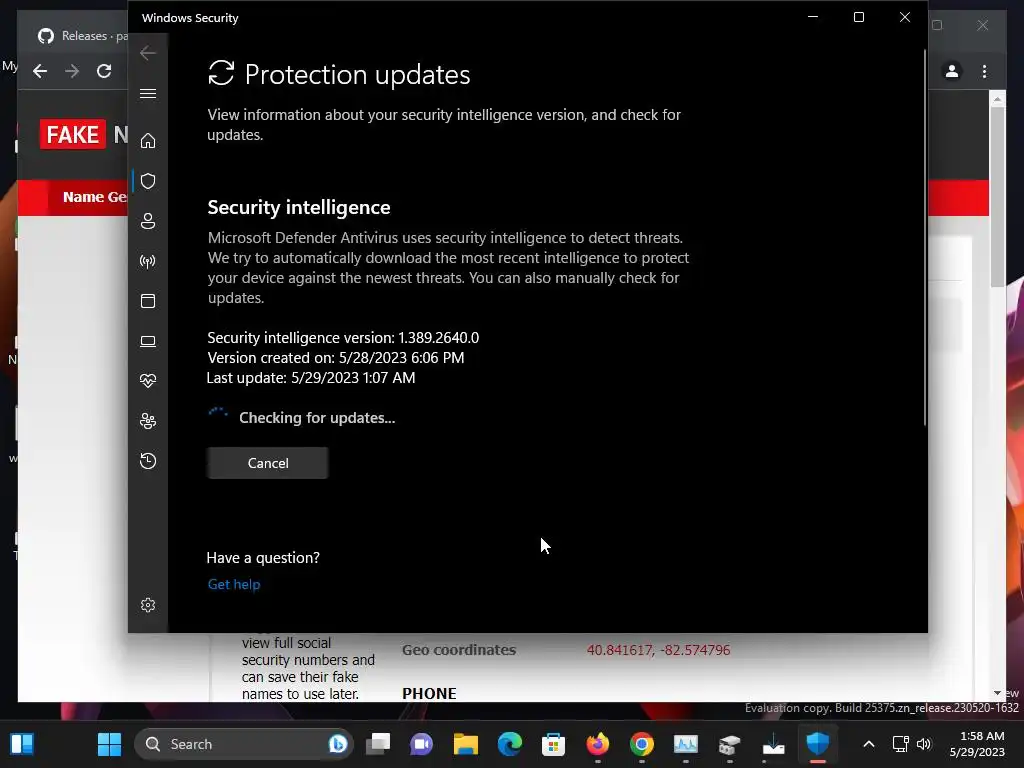Reload the browser page
1024x768 pixels.
click(104, 71)
